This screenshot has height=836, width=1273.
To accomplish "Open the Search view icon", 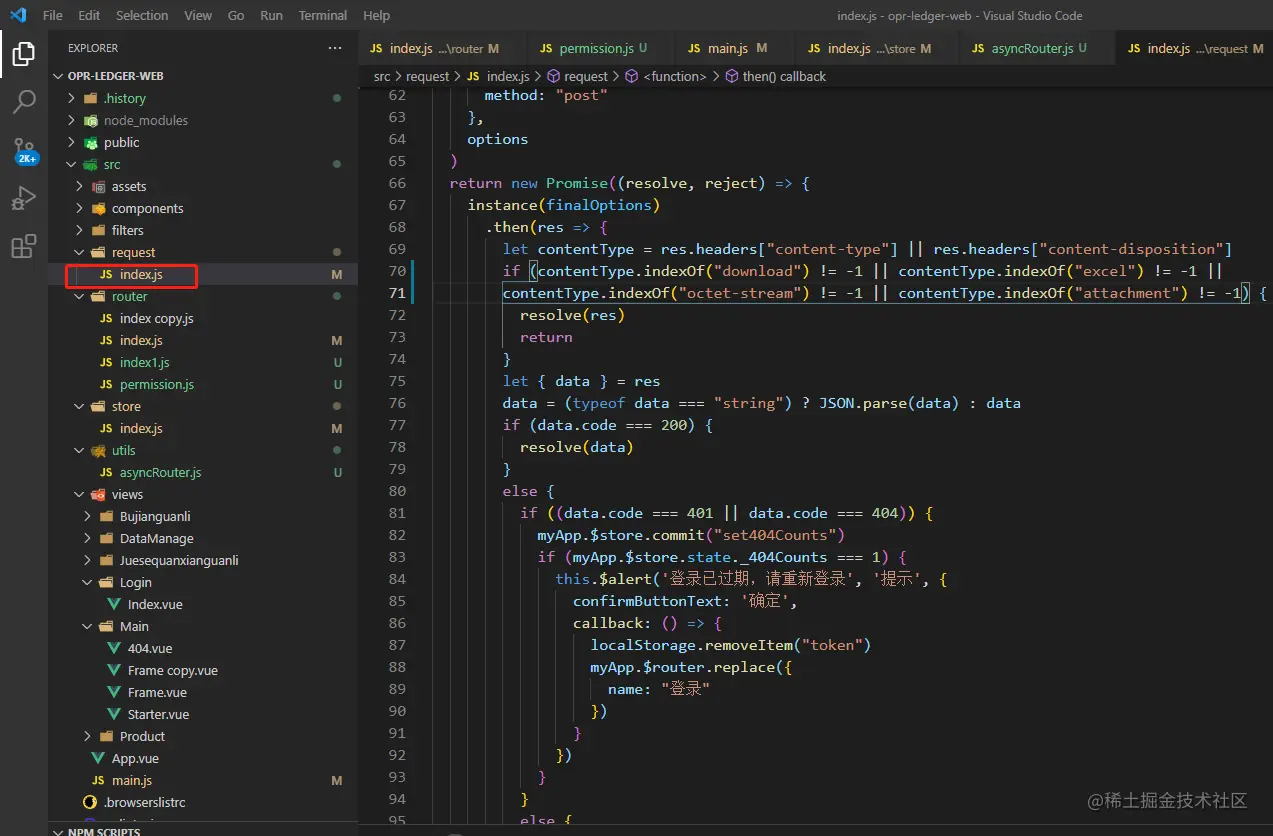I will pos(24,102).
